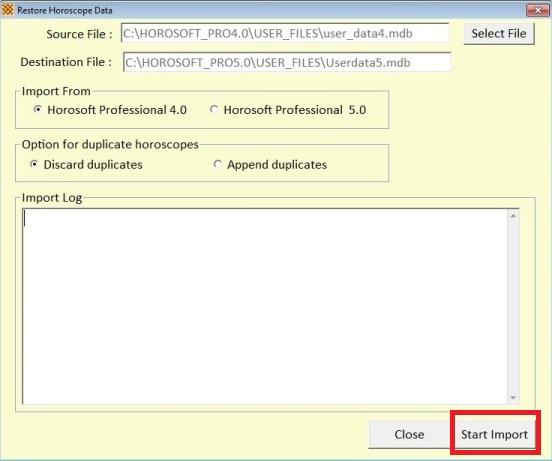Image resolution: width=552 pixels, height=461 pixels.
Task: Click the Option for duplicate horoscopes label
Action: click(110, 144)
